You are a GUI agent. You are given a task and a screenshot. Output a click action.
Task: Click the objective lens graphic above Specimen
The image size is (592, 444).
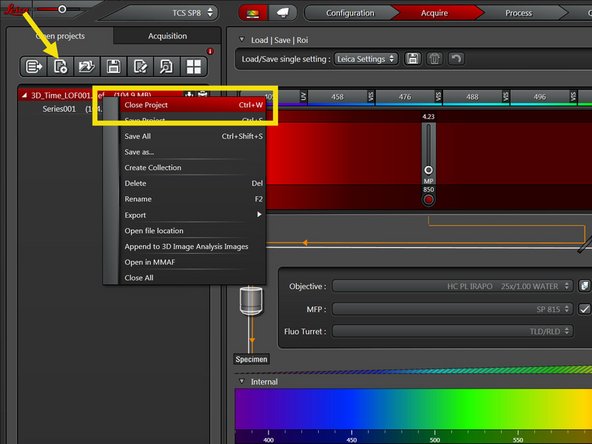click(x=251, y=301)
